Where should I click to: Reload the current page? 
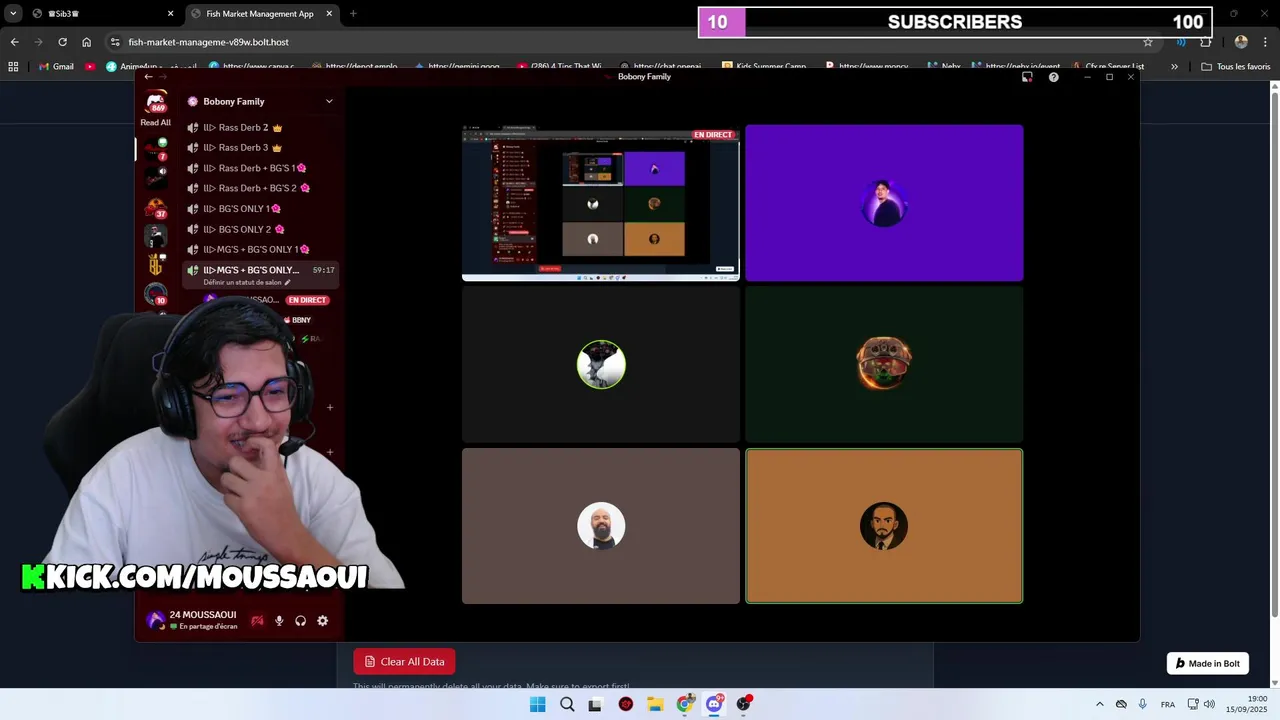click(62, 42)
